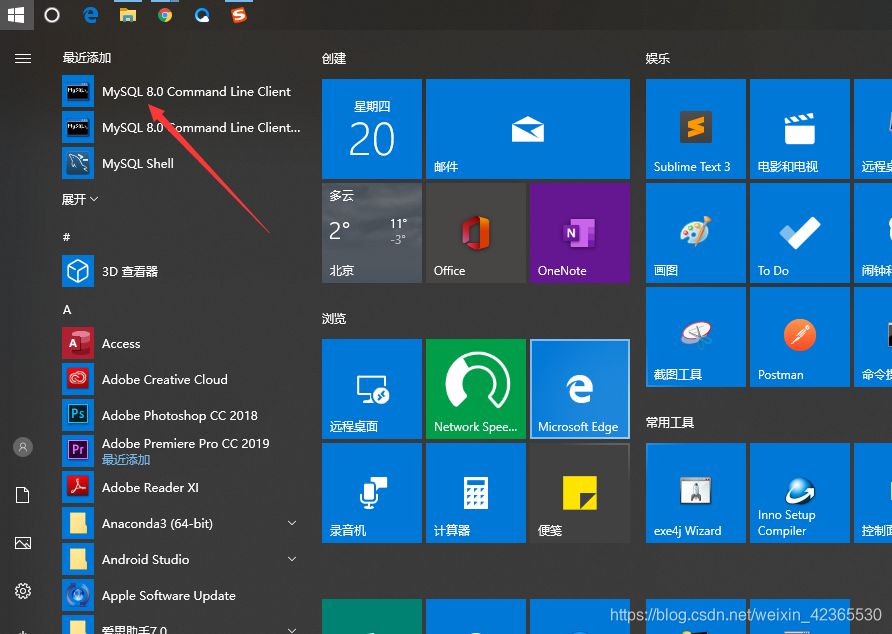Open the 北京 weather tile
The height and width of the screenshot is (634, 892).
tap(372, 233)
